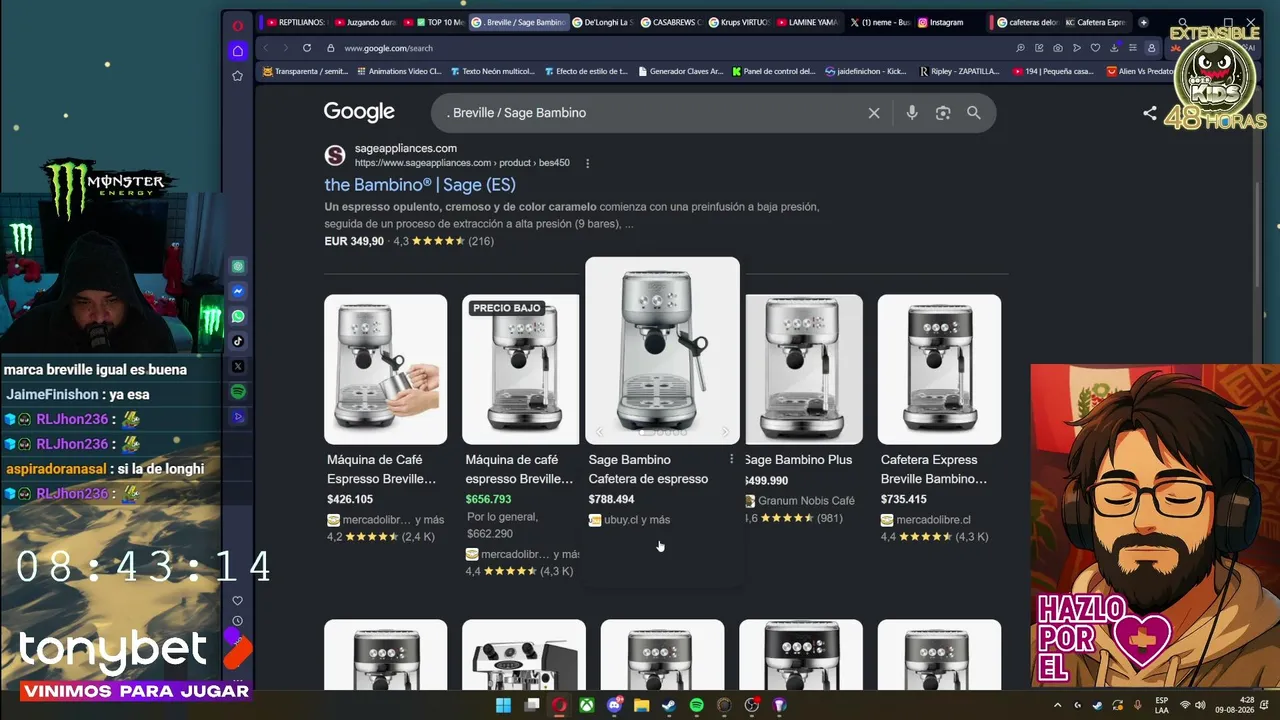Open the heart favorites icon in sidebar

pos(237,601)
